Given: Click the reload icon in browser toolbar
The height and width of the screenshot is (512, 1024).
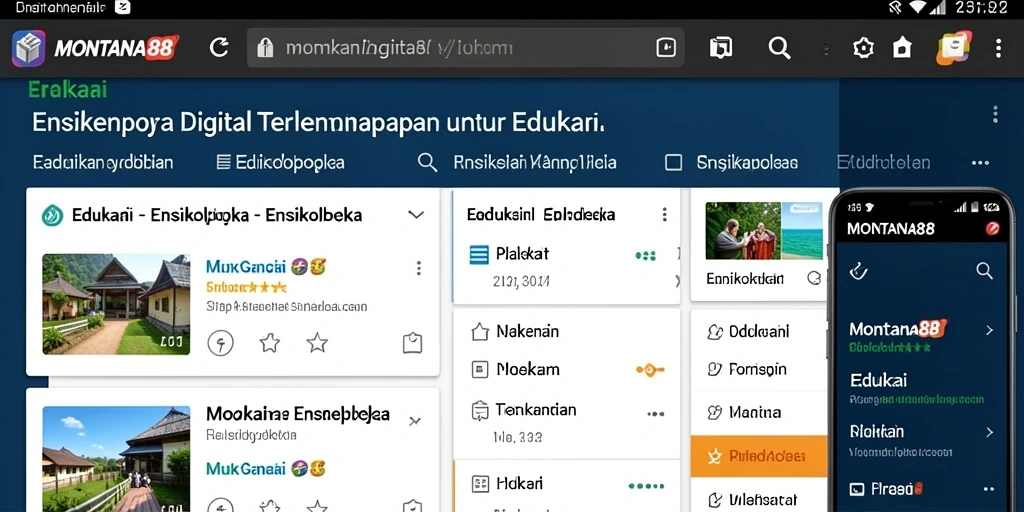Looking at the screenshot, I should pyautogui.click(x=219, y=48).
